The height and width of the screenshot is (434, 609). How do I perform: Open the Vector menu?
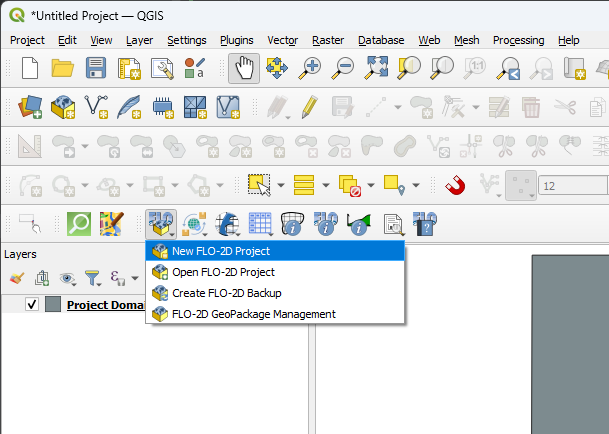pyautogui.click(x=282, y=40)
